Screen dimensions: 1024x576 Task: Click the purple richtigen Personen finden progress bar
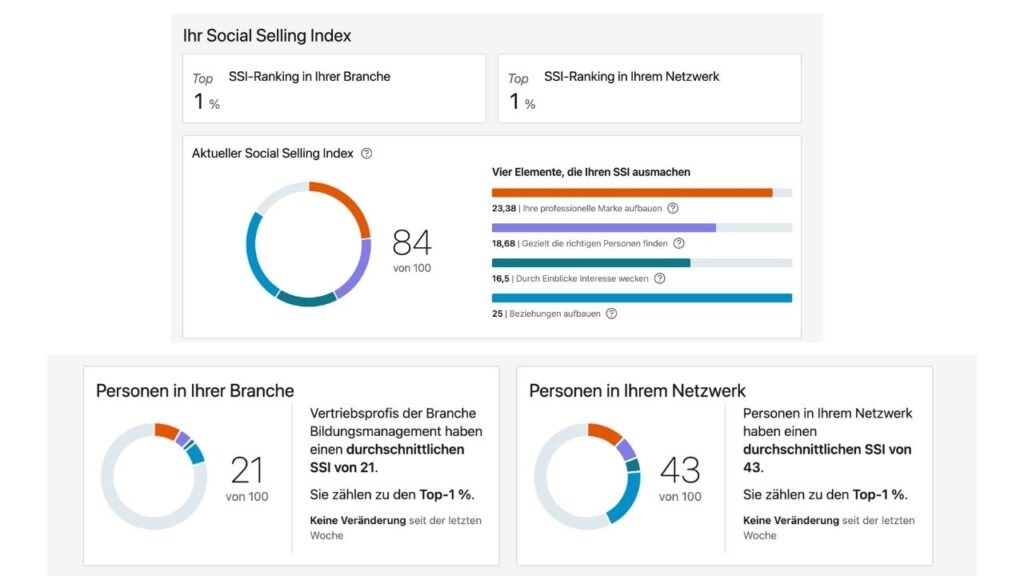[x=642, y=228]
